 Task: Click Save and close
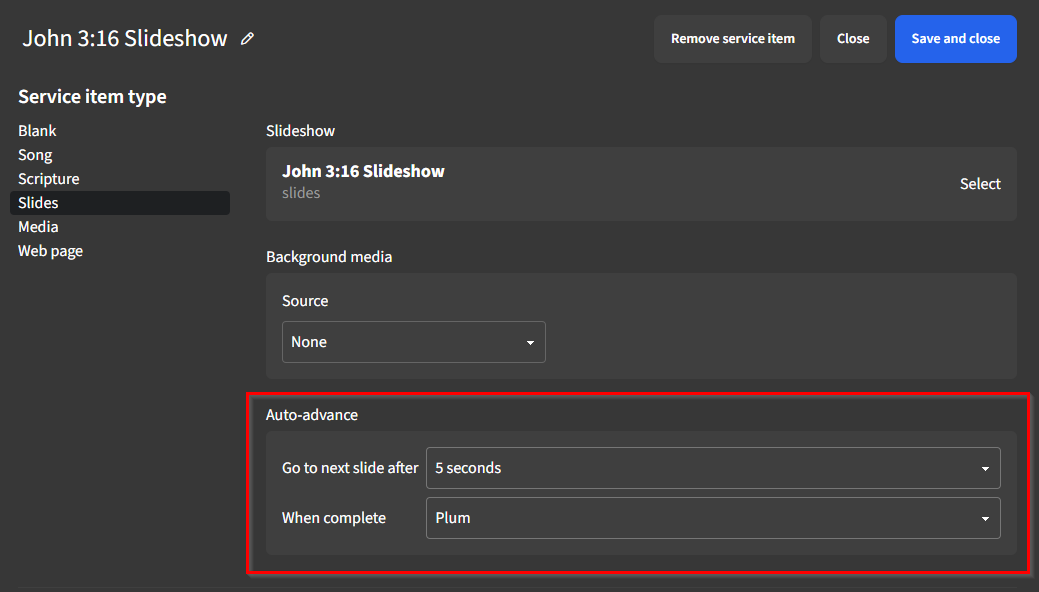[955, 38]
